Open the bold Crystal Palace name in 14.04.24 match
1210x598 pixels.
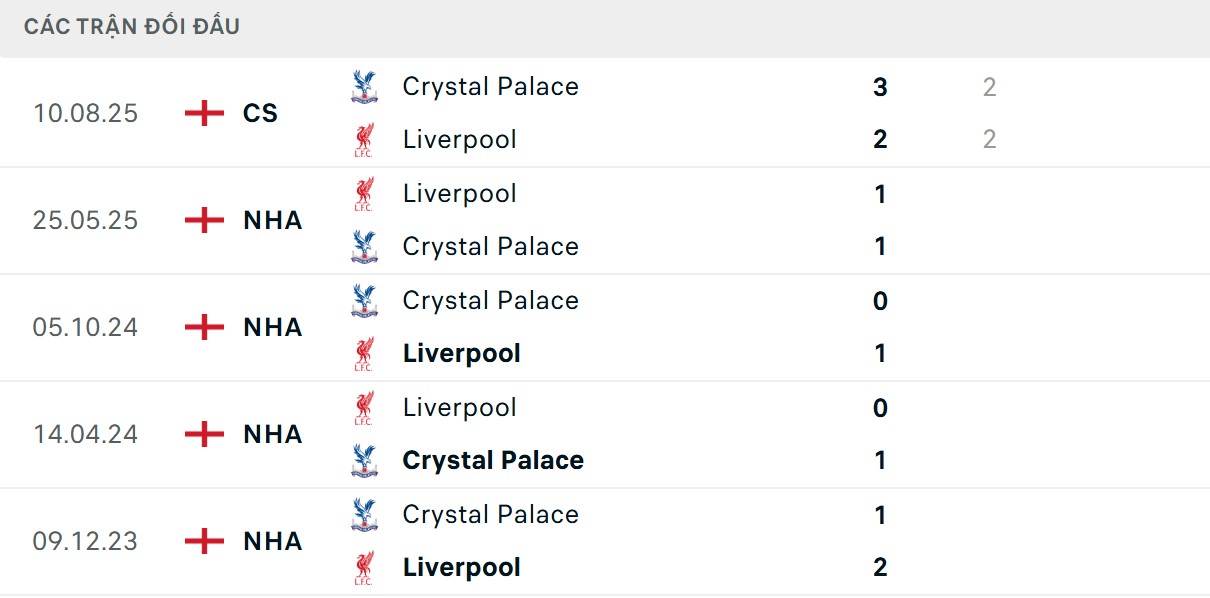(x=492, y=461)
